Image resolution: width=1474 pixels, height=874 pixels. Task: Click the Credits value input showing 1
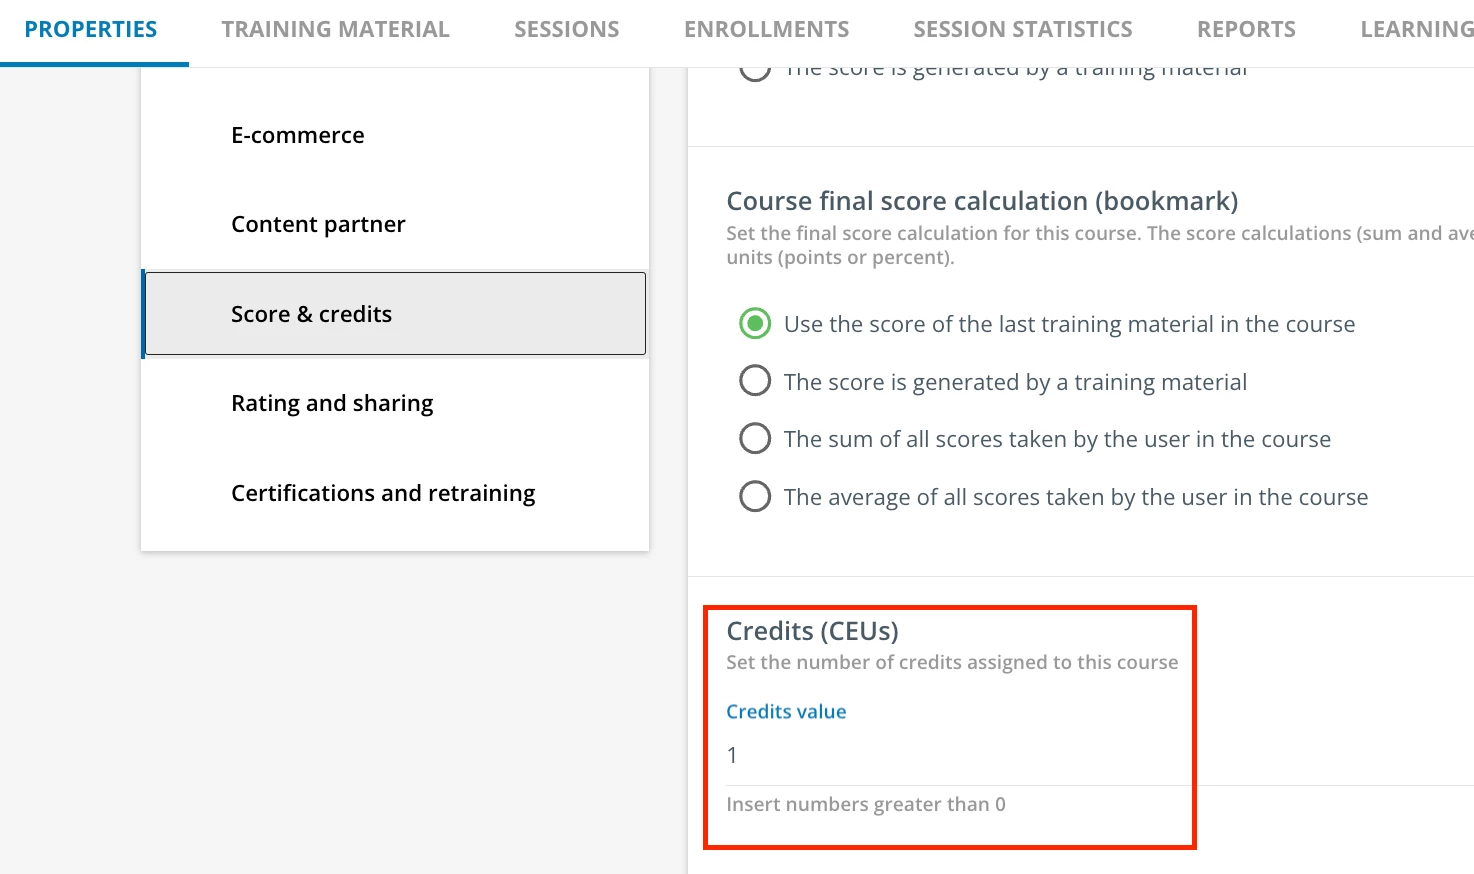pyautogui.click(x=950, y=755)
